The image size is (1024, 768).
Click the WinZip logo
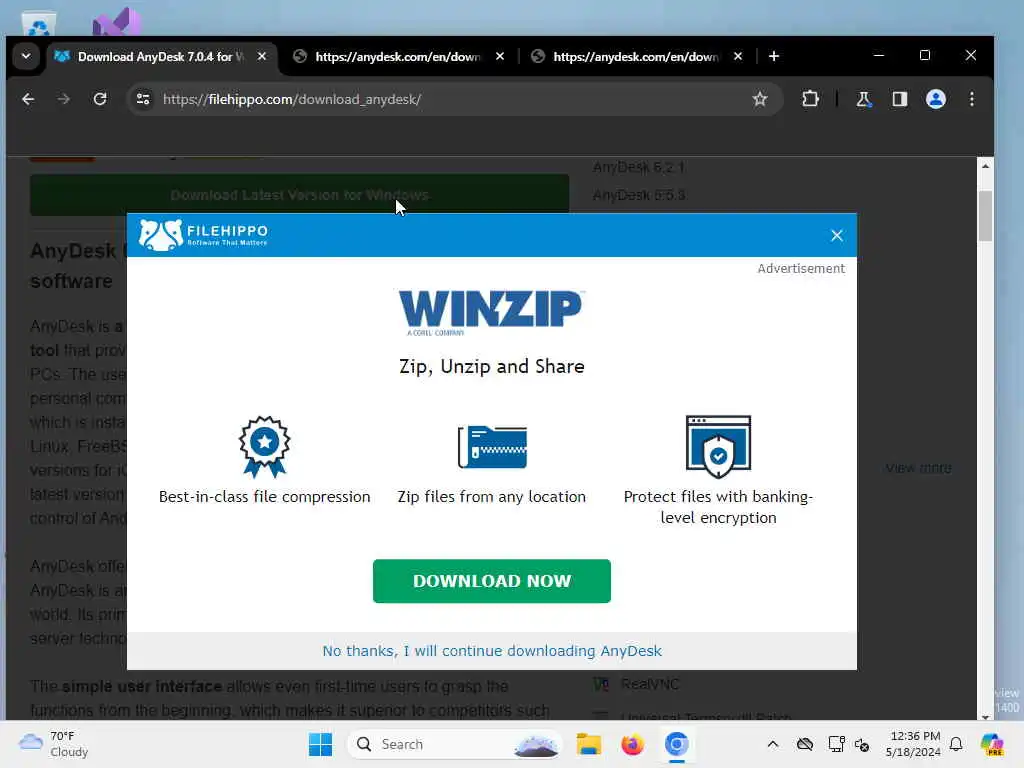click(x=491, y=312)
